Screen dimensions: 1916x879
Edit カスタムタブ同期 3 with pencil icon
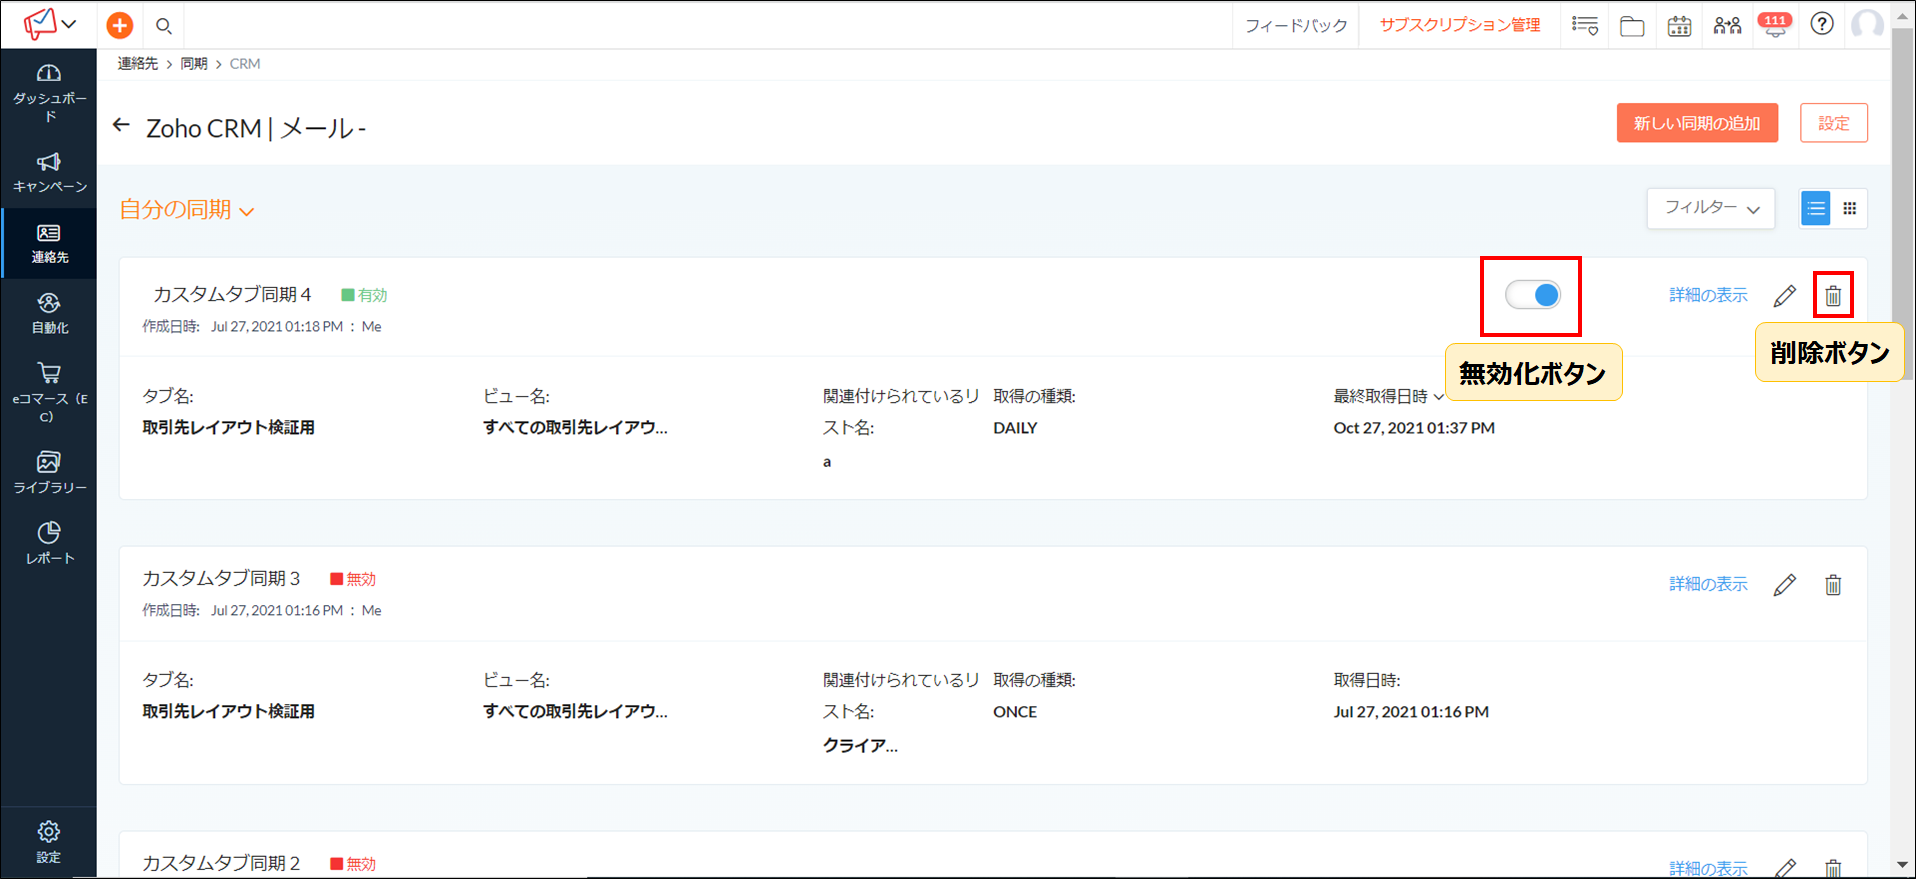[1785, 585]
